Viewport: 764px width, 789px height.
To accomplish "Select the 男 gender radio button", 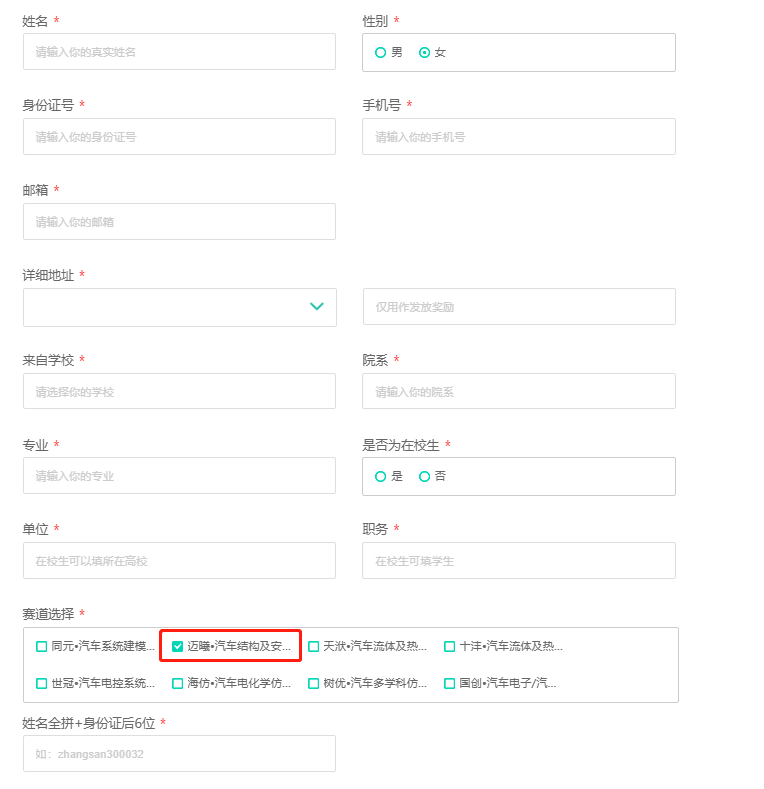I will click(380, 52).
